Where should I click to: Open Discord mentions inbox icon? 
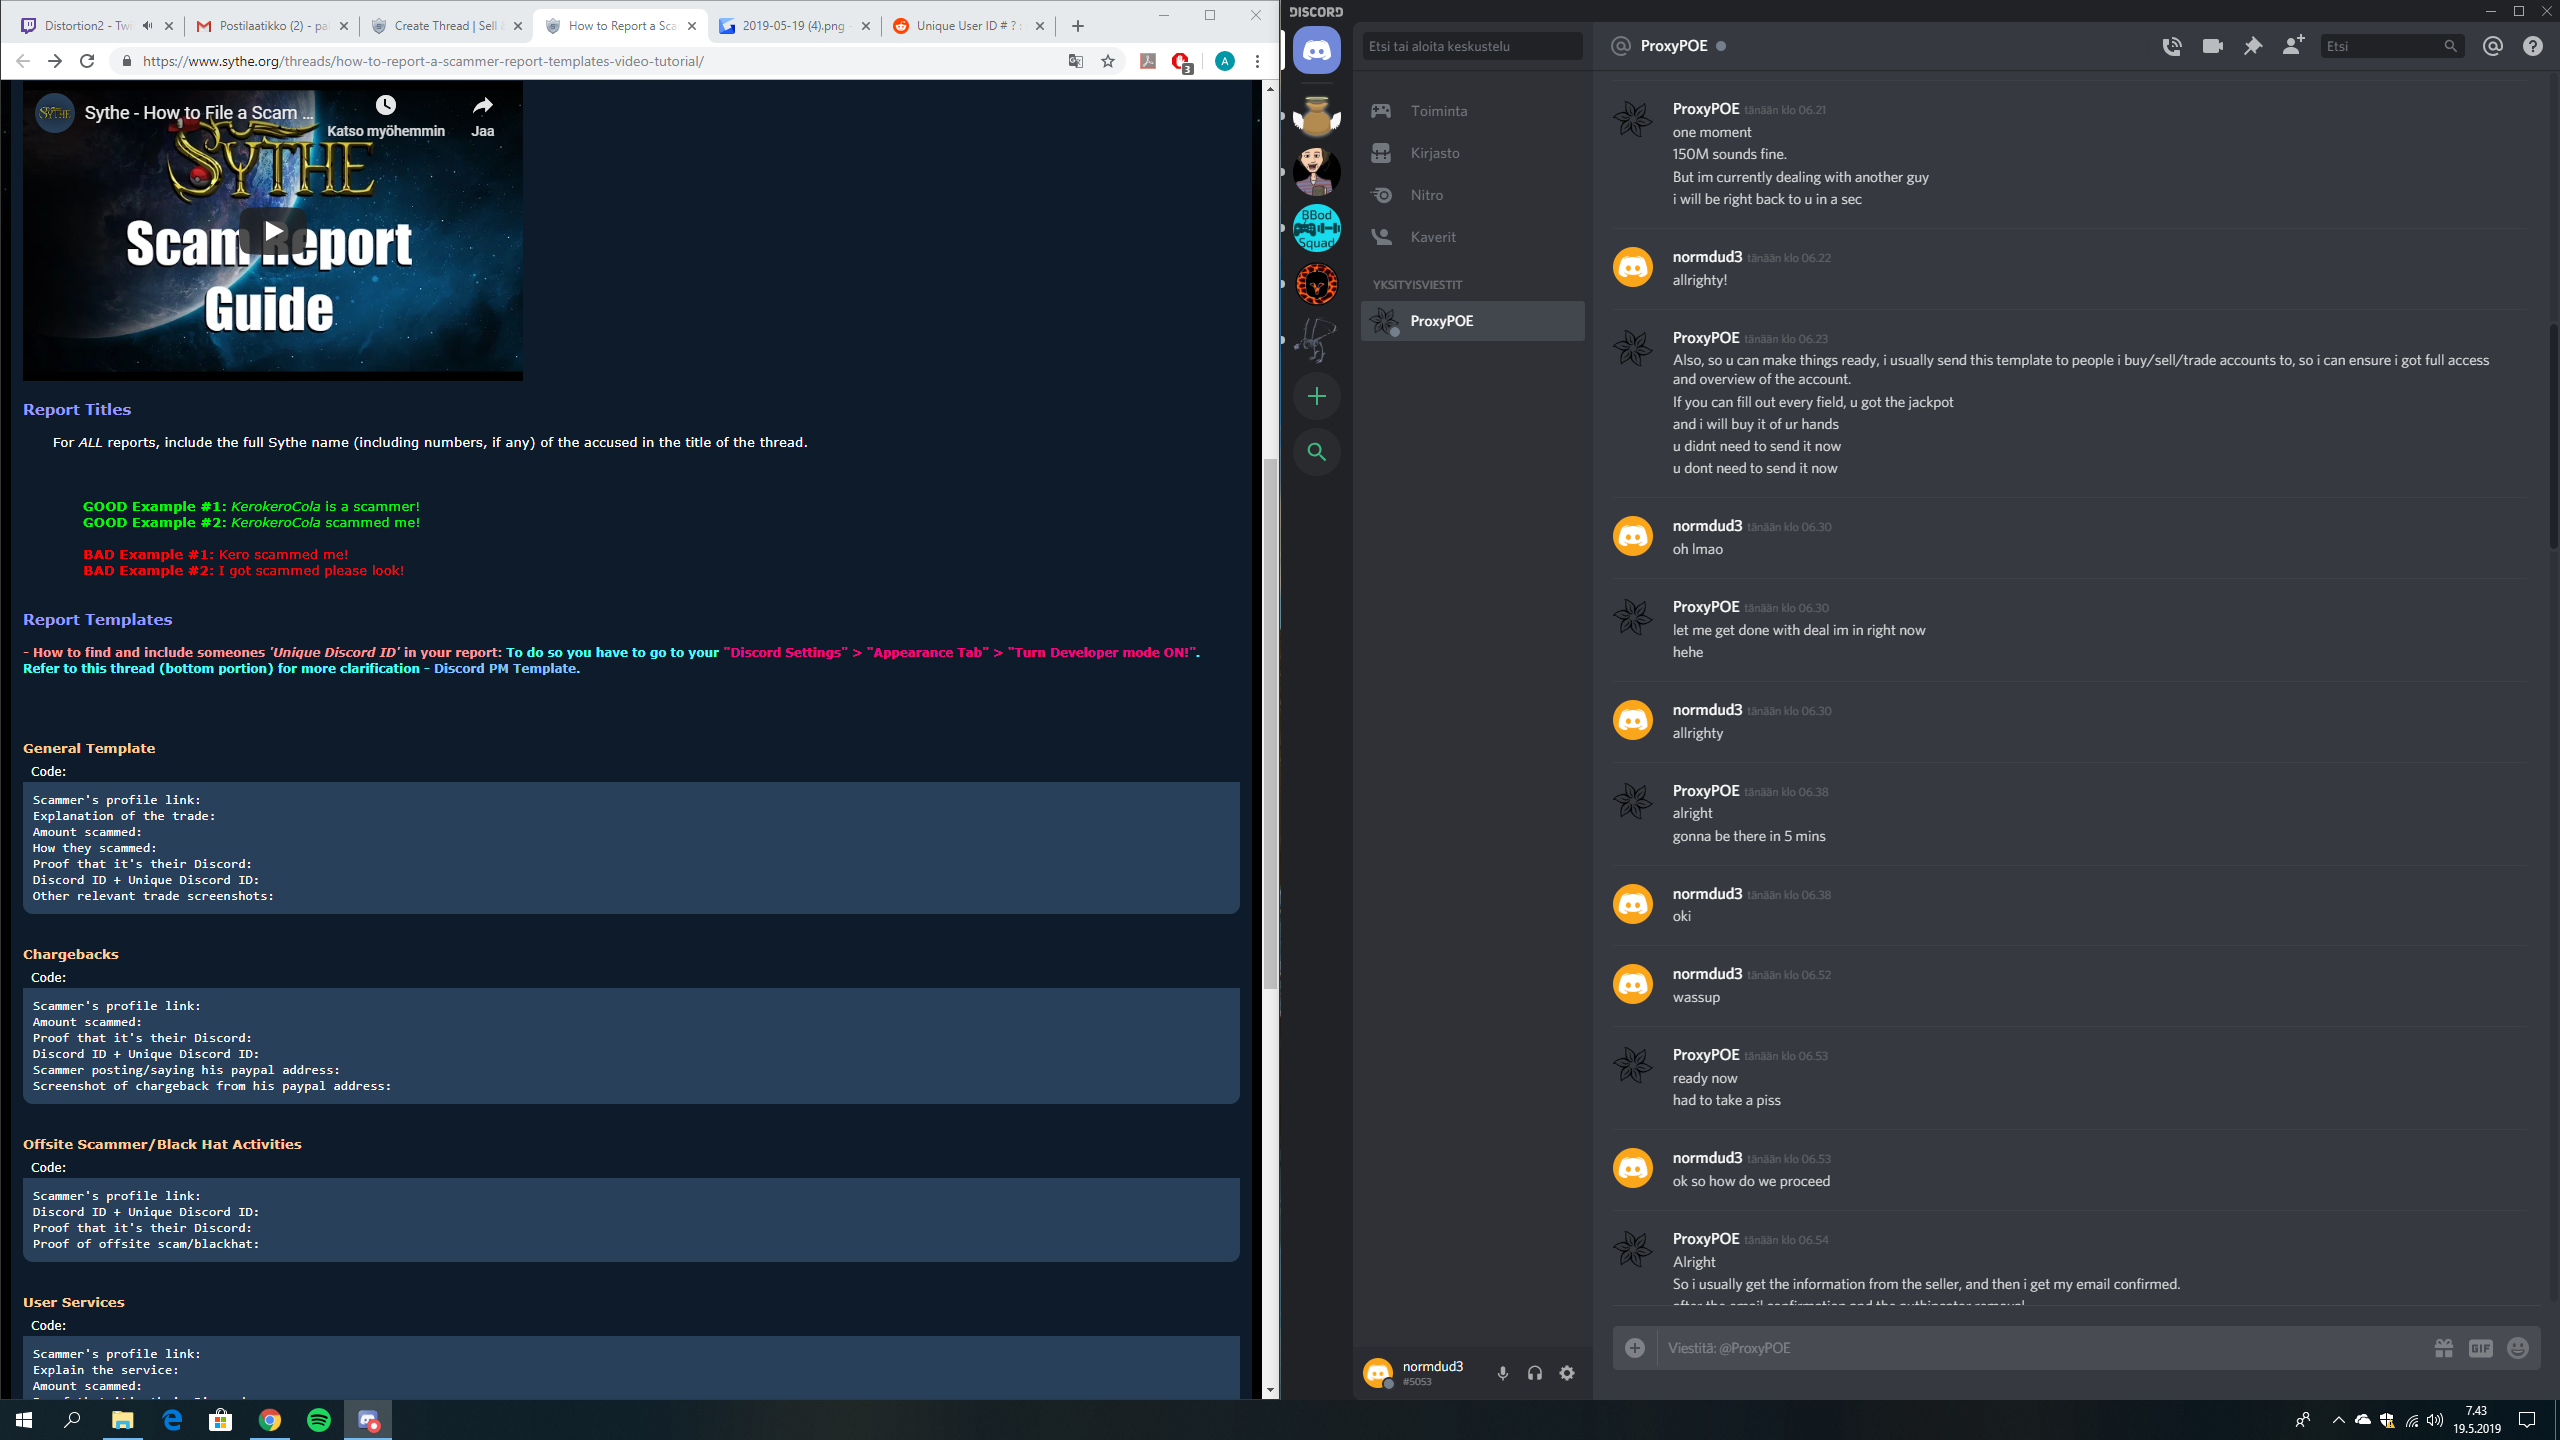point(2492,46)
